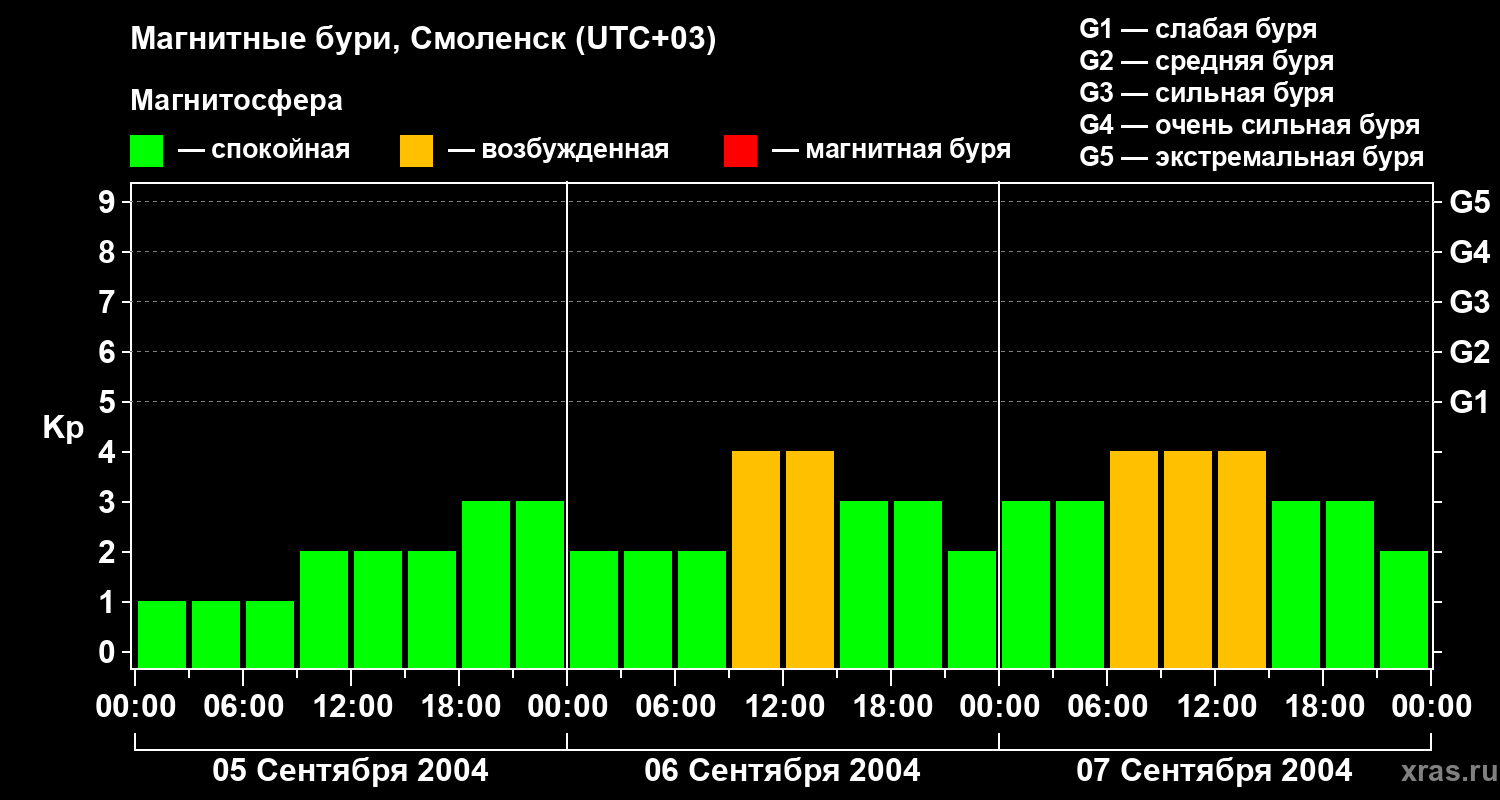The width and height of the screenshot is (1500, 800).
Task: Click the '07 Сентября 2004' date label
Action: (1214, 771)
